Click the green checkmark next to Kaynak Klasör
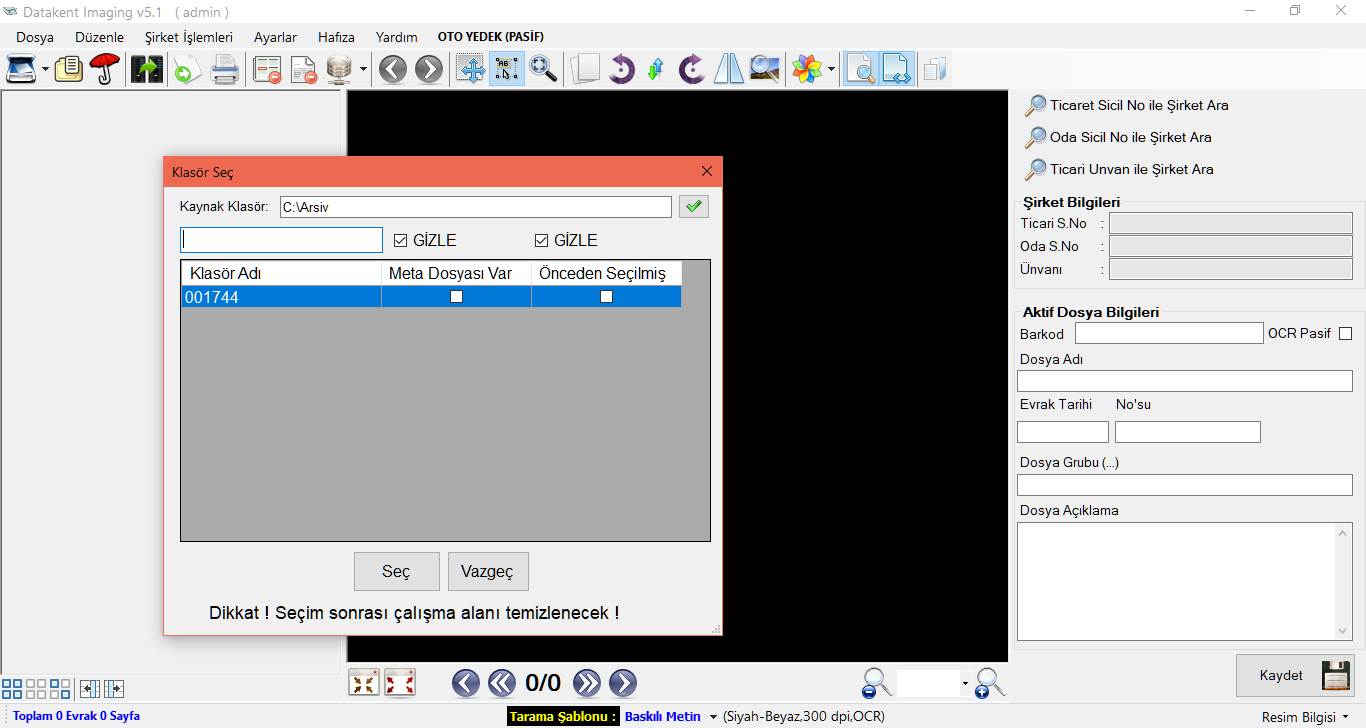 click(693, 207)
